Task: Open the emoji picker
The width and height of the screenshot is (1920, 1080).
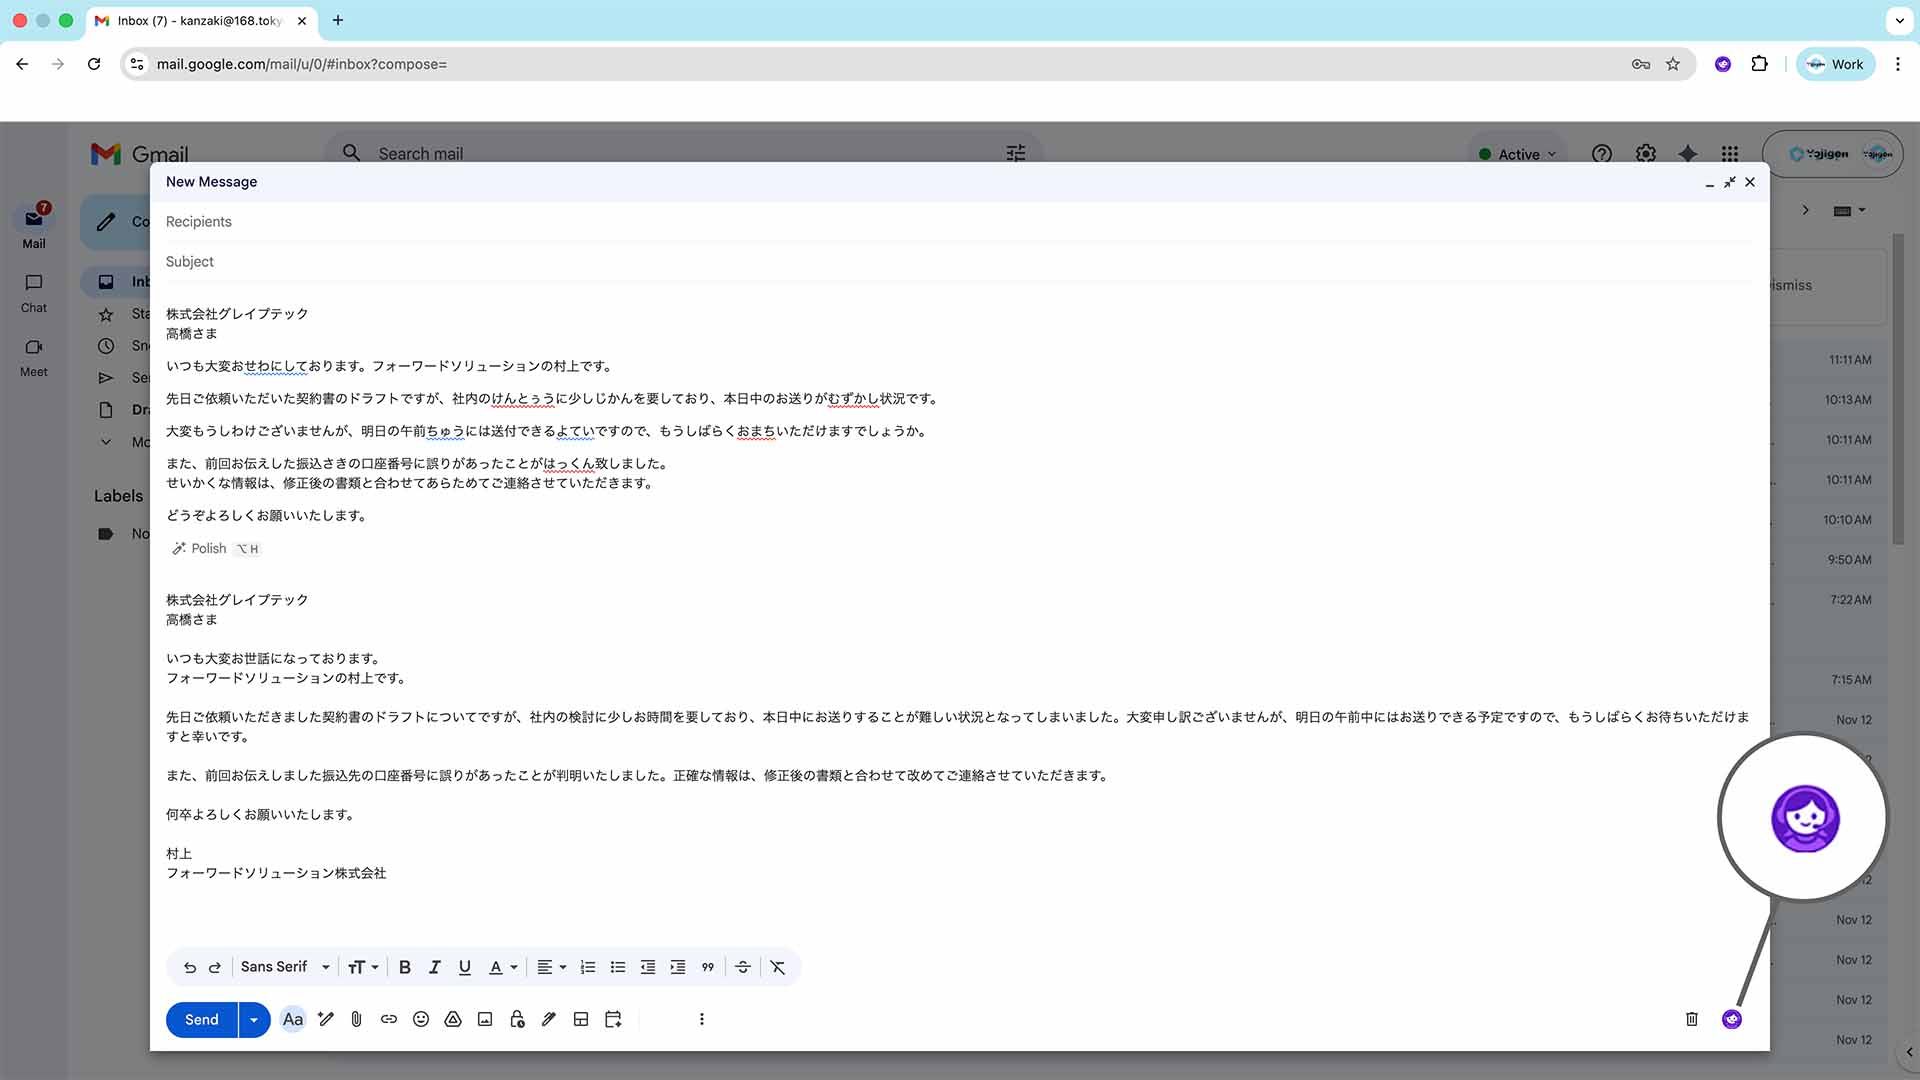Action: tap(421, 1019)
